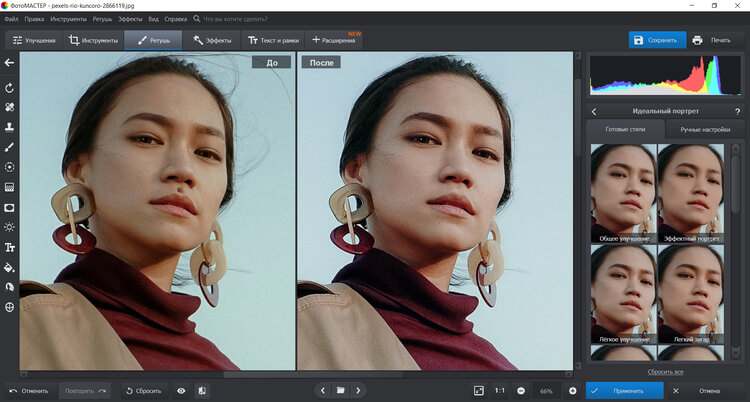Screen dimensions: 750x402
Task: Click the Сбросить reset button
Action: (144, 391)
